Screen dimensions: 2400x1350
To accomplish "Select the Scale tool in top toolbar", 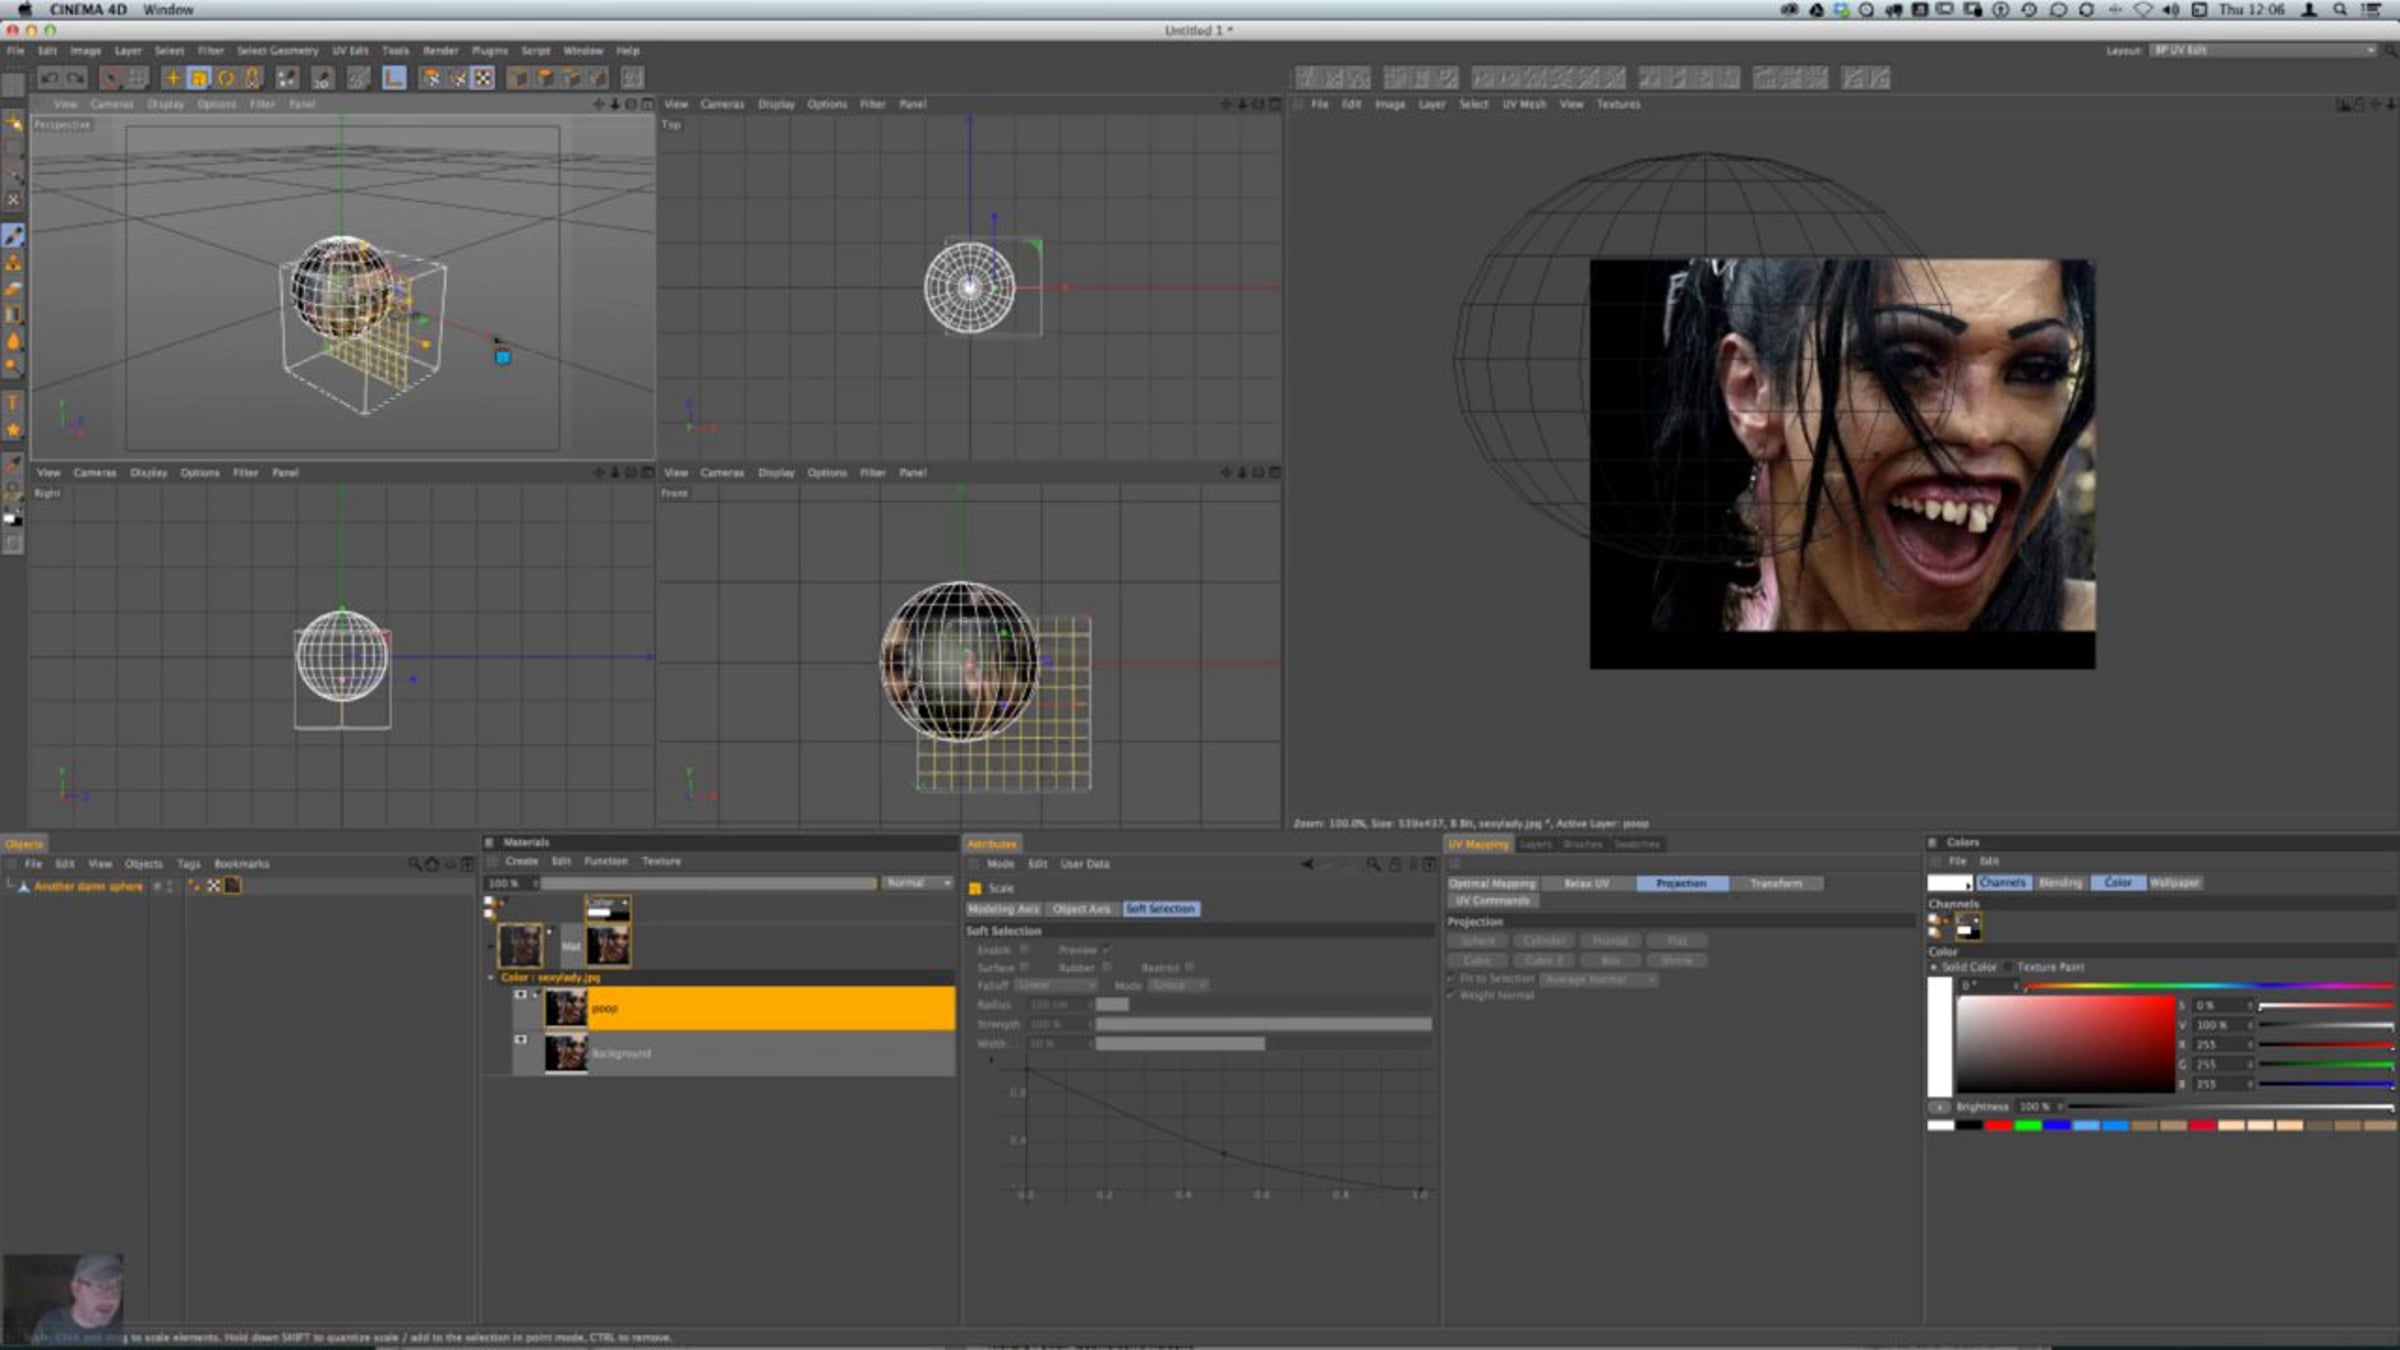I will click(199, 78).
